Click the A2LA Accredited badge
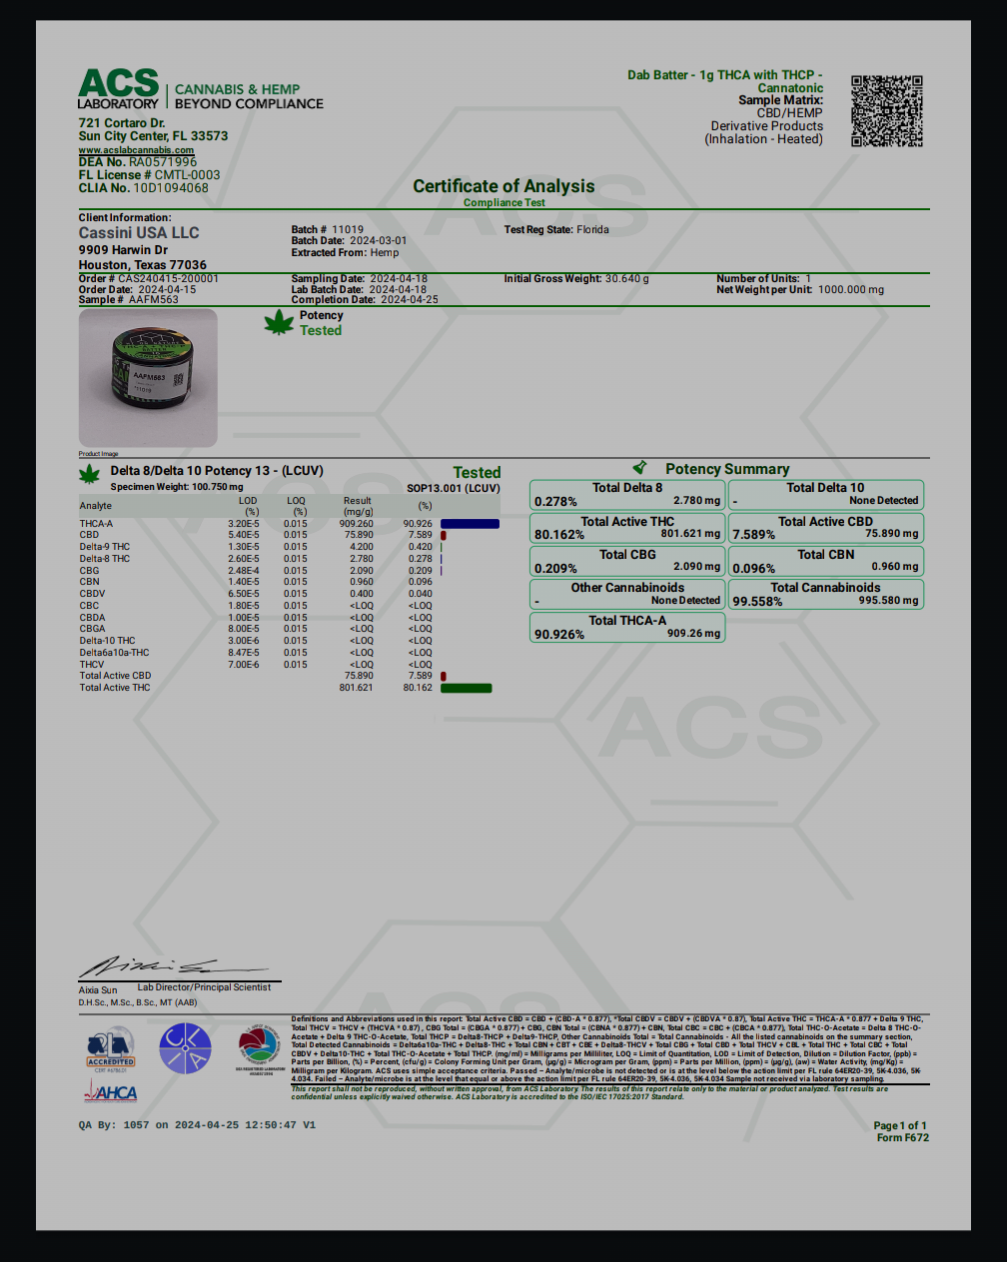This screenshot has width=1007, height=1262. (x=110, y=1050)
